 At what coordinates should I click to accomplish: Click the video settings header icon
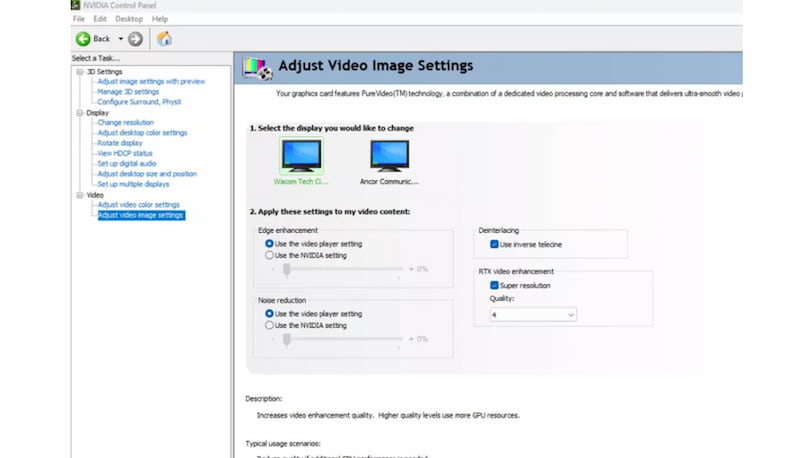[257, 67]
